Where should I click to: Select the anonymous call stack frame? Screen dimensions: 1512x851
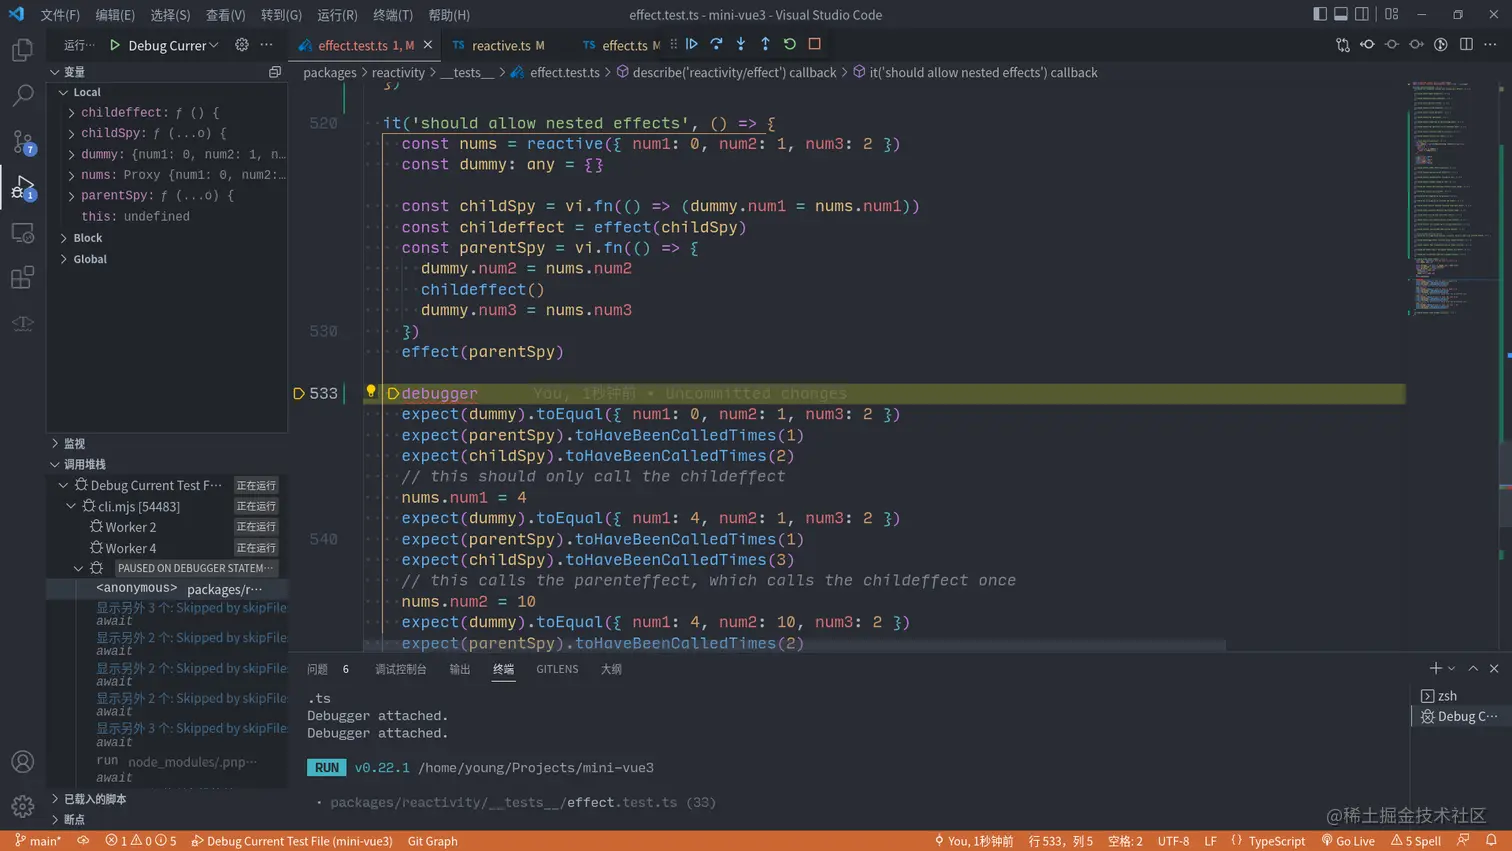pyautogui.click(x=167, y=589)
